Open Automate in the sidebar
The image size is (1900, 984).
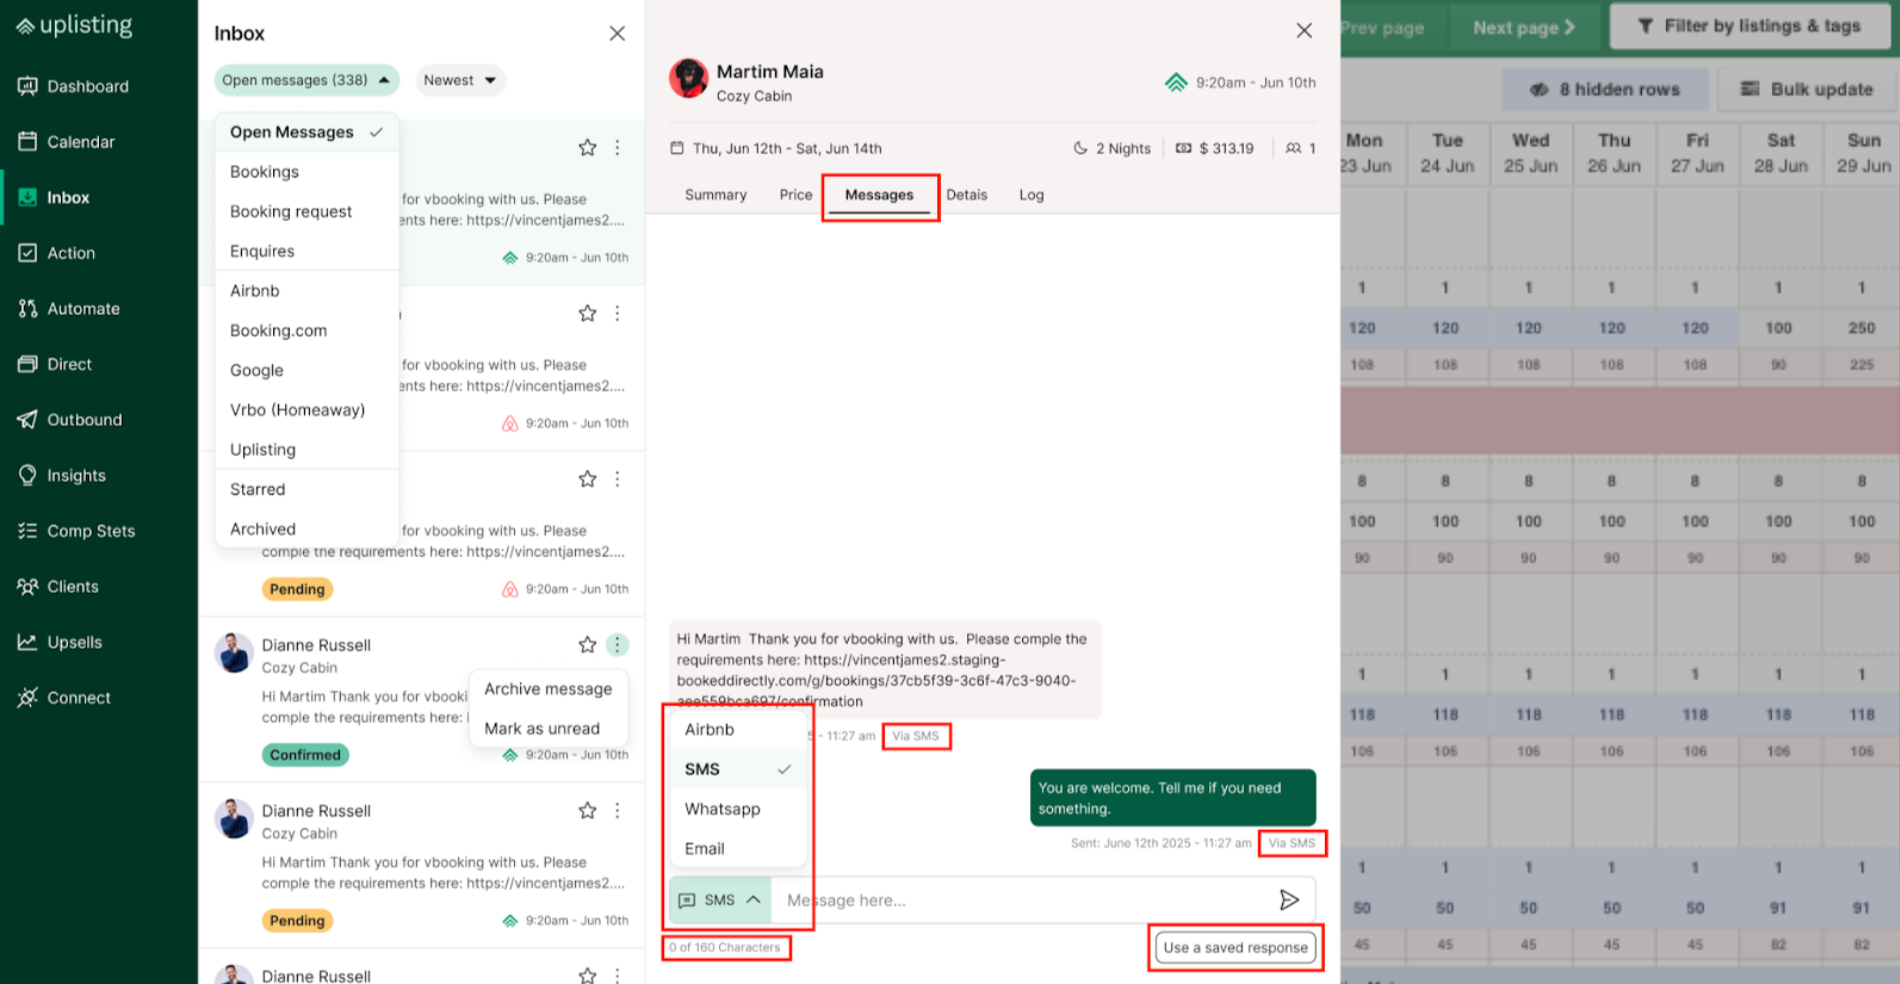[x=70, y=309]
